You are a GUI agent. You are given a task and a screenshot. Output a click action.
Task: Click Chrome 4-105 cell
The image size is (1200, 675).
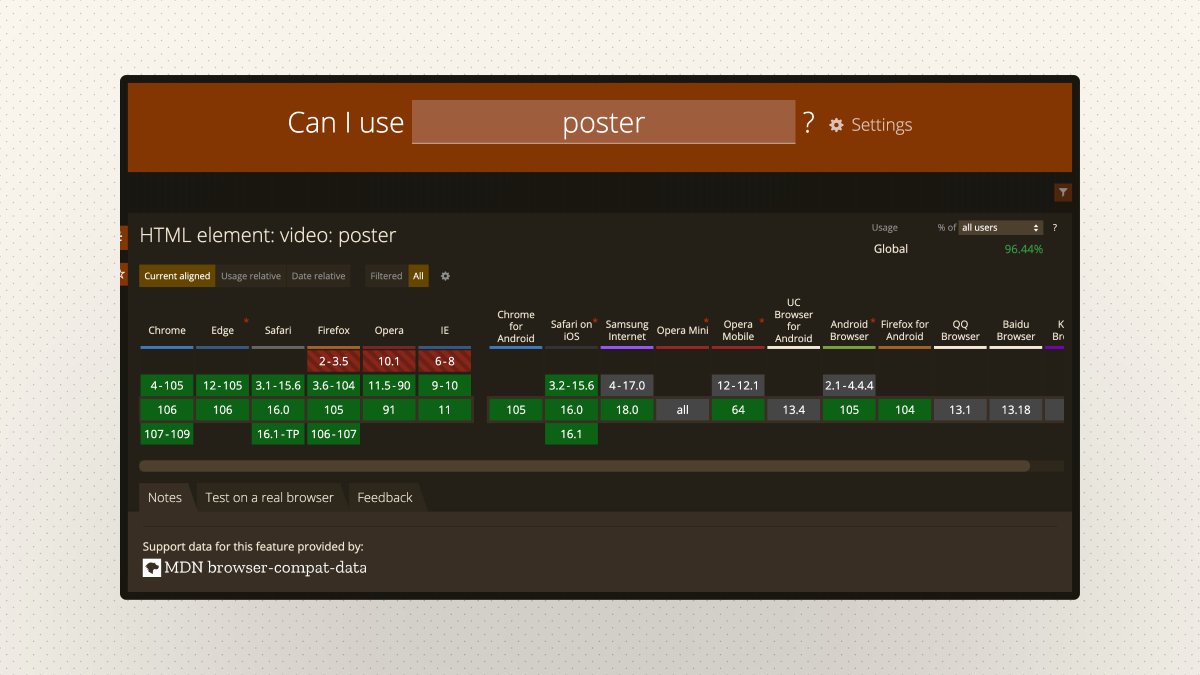point(167,385)
